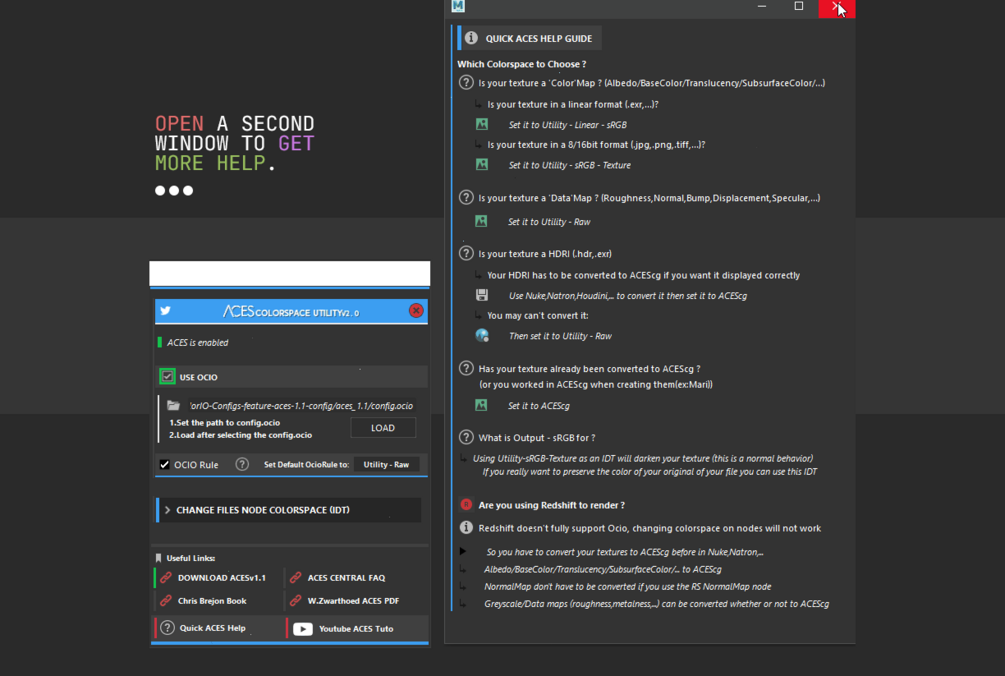The width and height of the screenshot is (1005, 676).
Task: Click image icon beside Set it to Utility - Raw
Action: [481, 221]
